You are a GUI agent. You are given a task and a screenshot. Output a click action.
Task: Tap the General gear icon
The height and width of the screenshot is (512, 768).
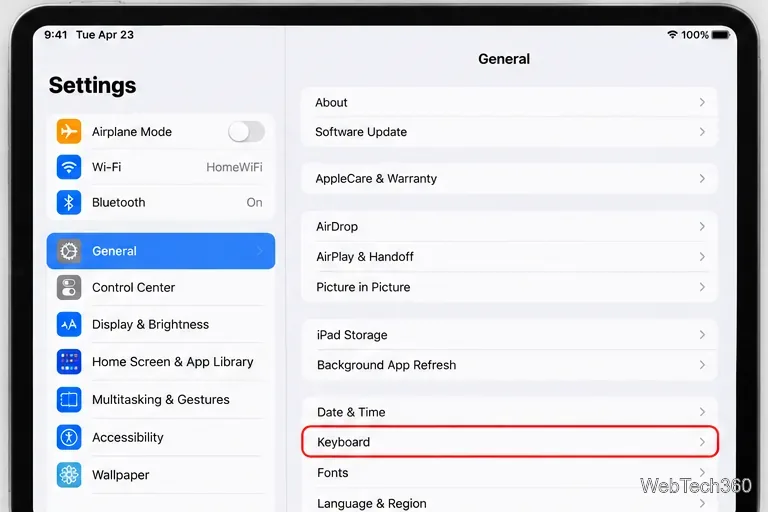click(x=69, y=251)
